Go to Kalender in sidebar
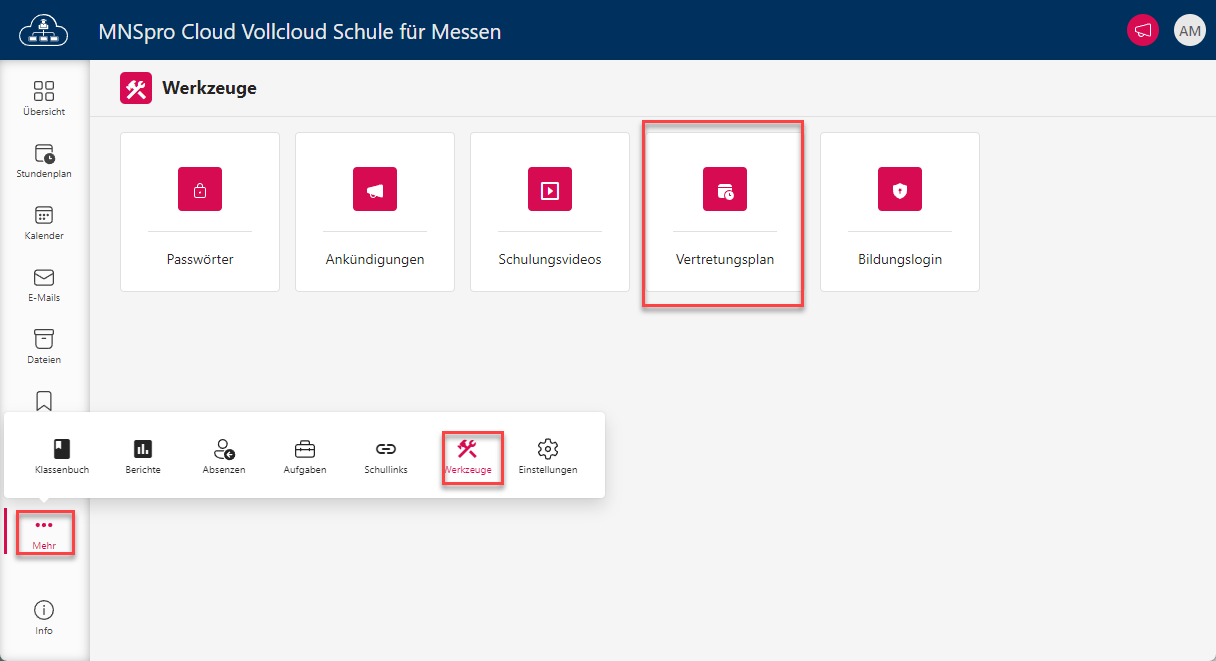 (x=44, y=222)
